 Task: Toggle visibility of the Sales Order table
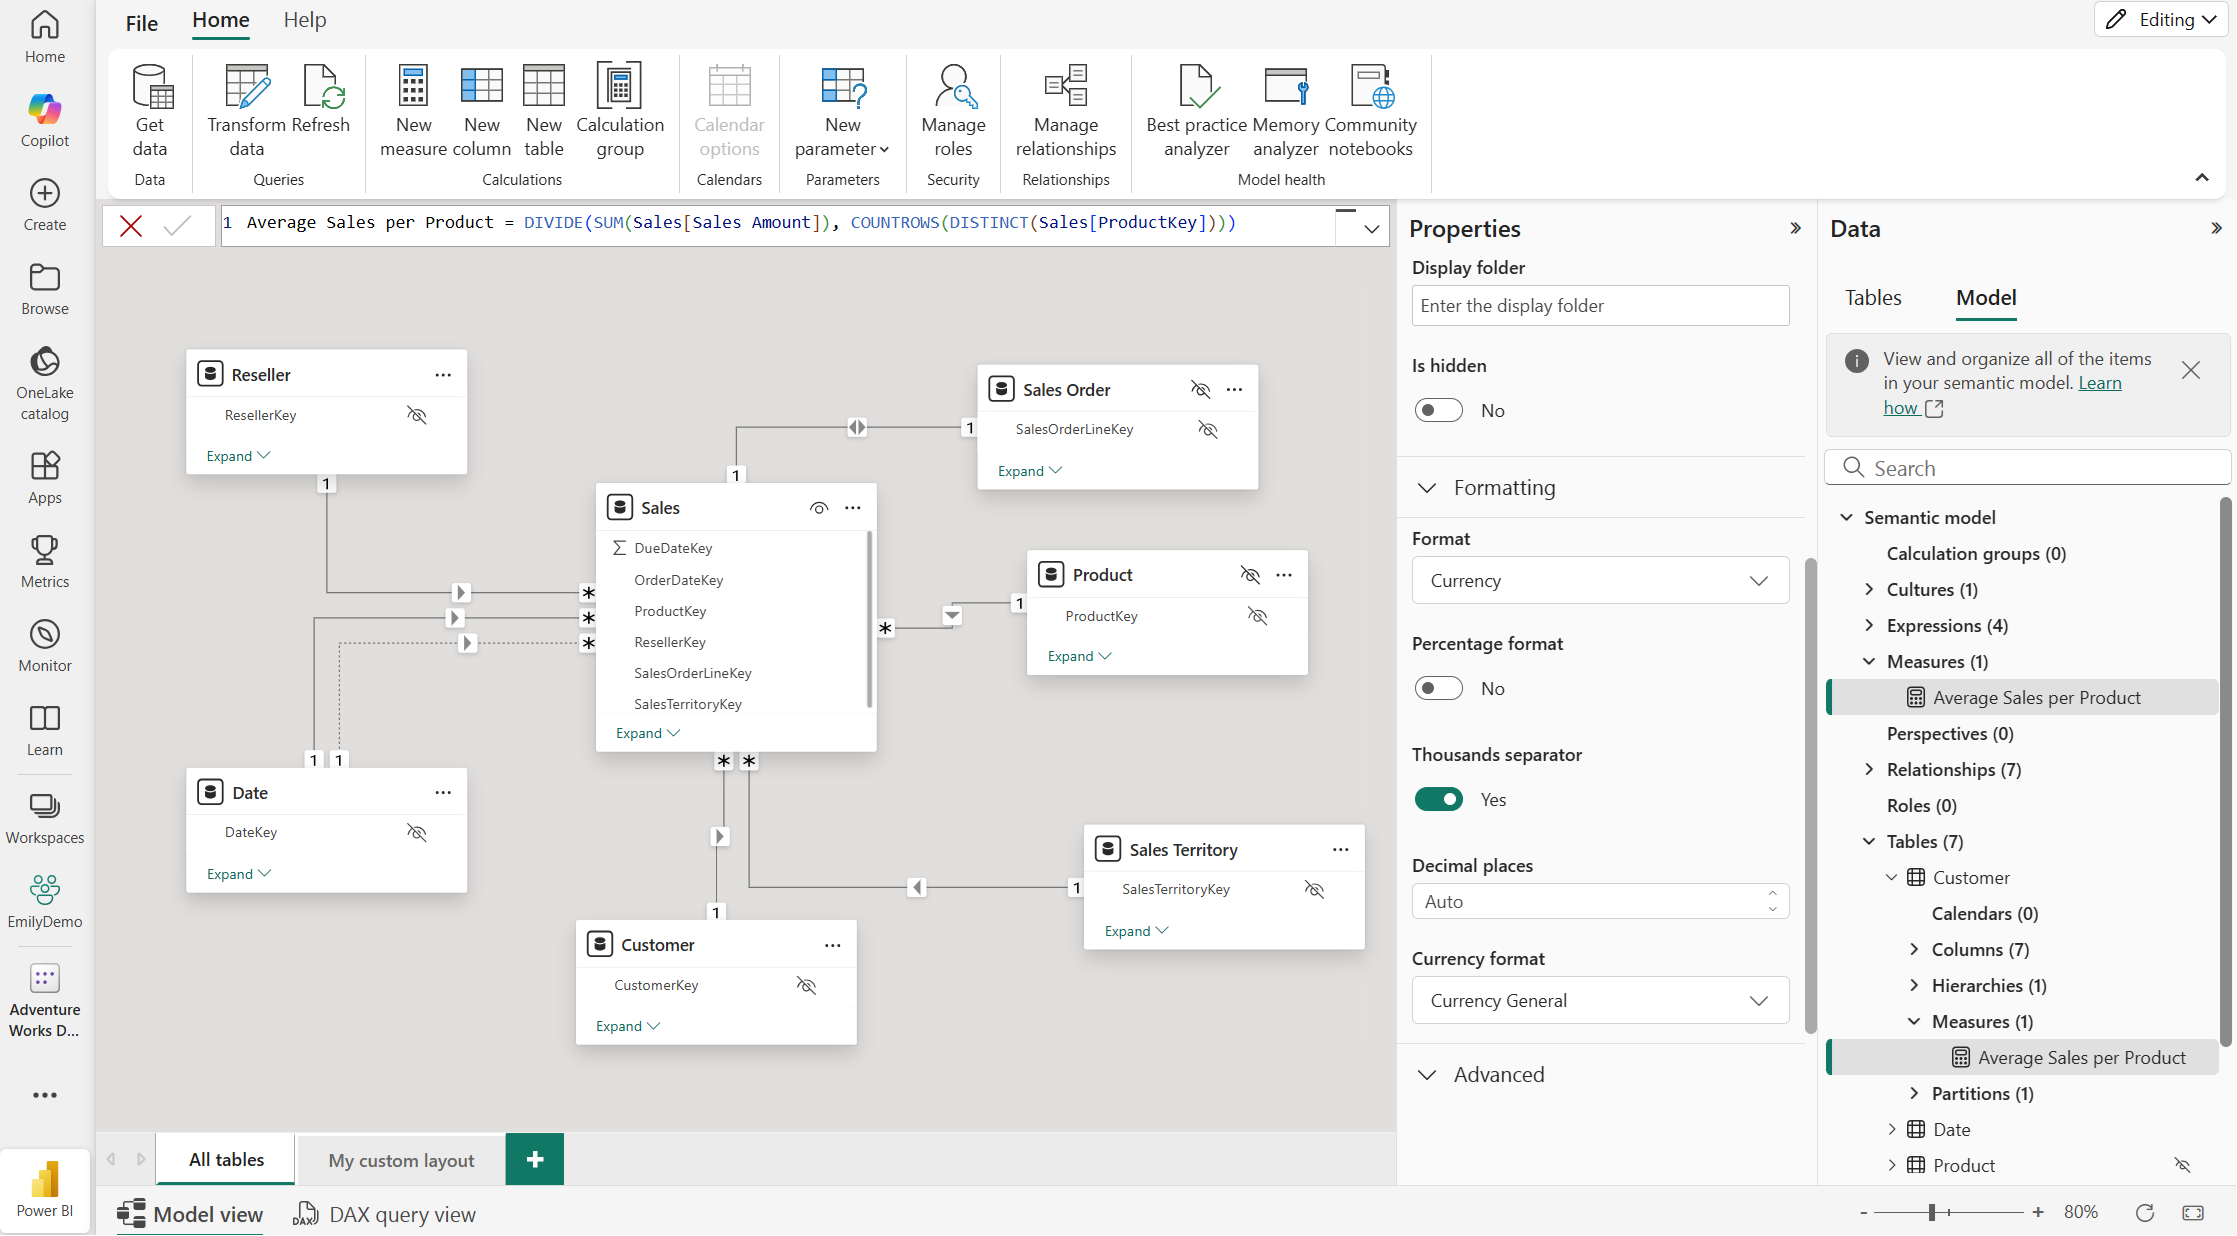pos(1200,389)
